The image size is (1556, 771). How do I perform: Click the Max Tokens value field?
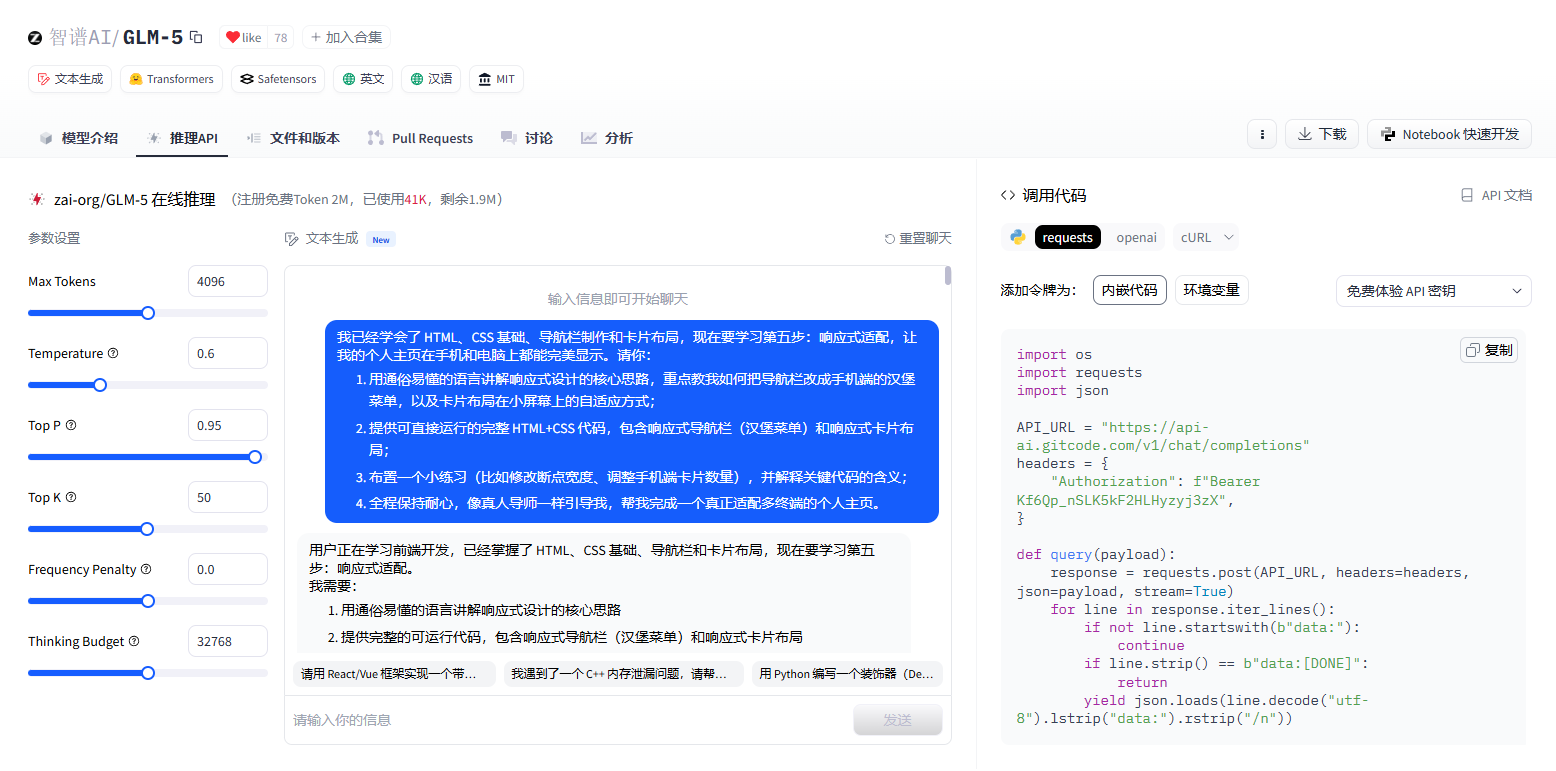point(228,281)
